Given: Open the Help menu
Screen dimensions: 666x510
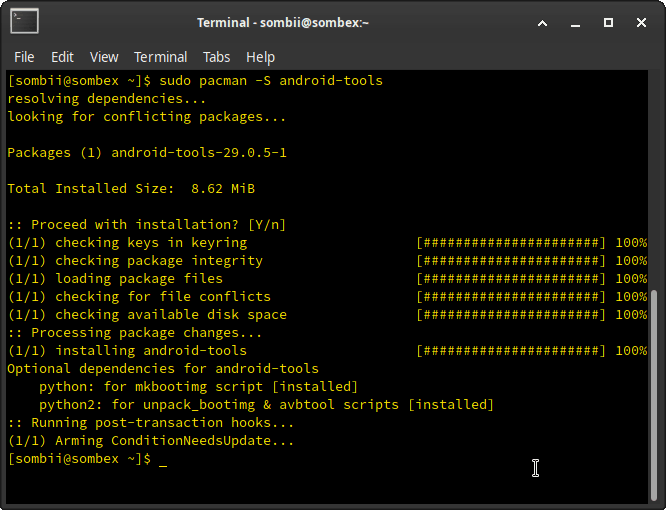Looking at the screenshot, I should click(x=260, y=57).
